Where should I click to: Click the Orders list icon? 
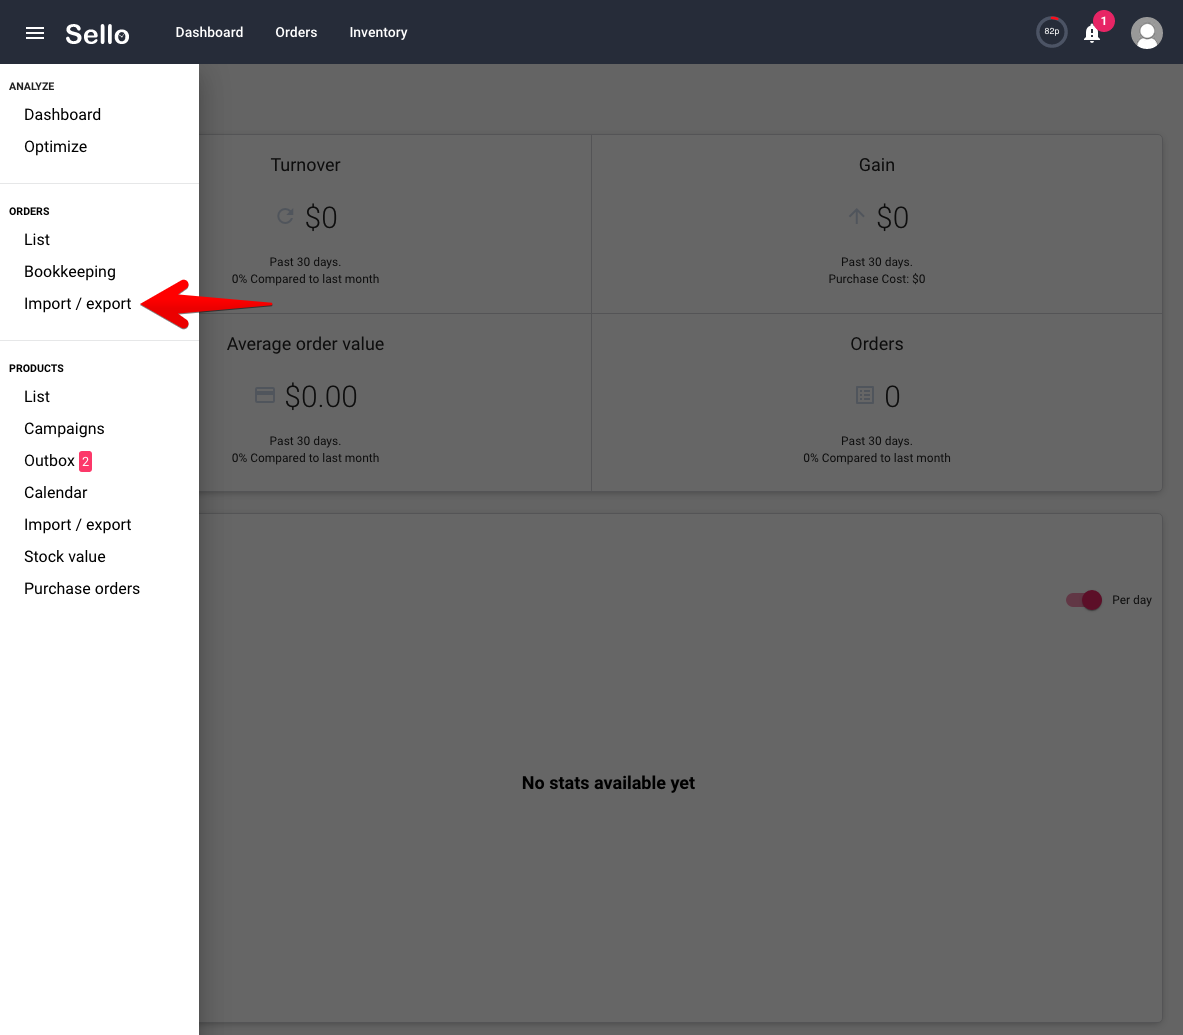point(865,395)
